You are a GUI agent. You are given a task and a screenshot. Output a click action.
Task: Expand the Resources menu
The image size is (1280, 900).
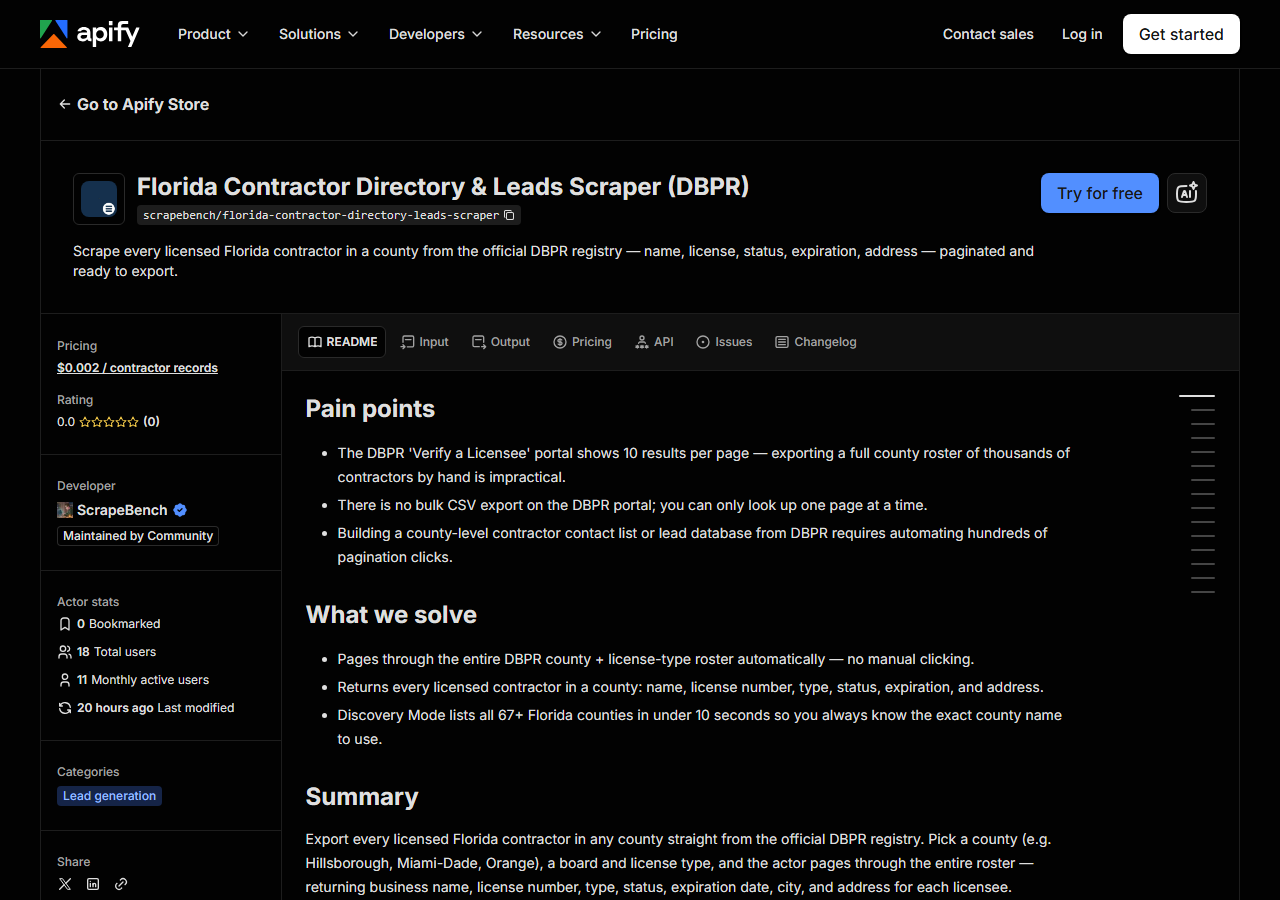[557, 34]
